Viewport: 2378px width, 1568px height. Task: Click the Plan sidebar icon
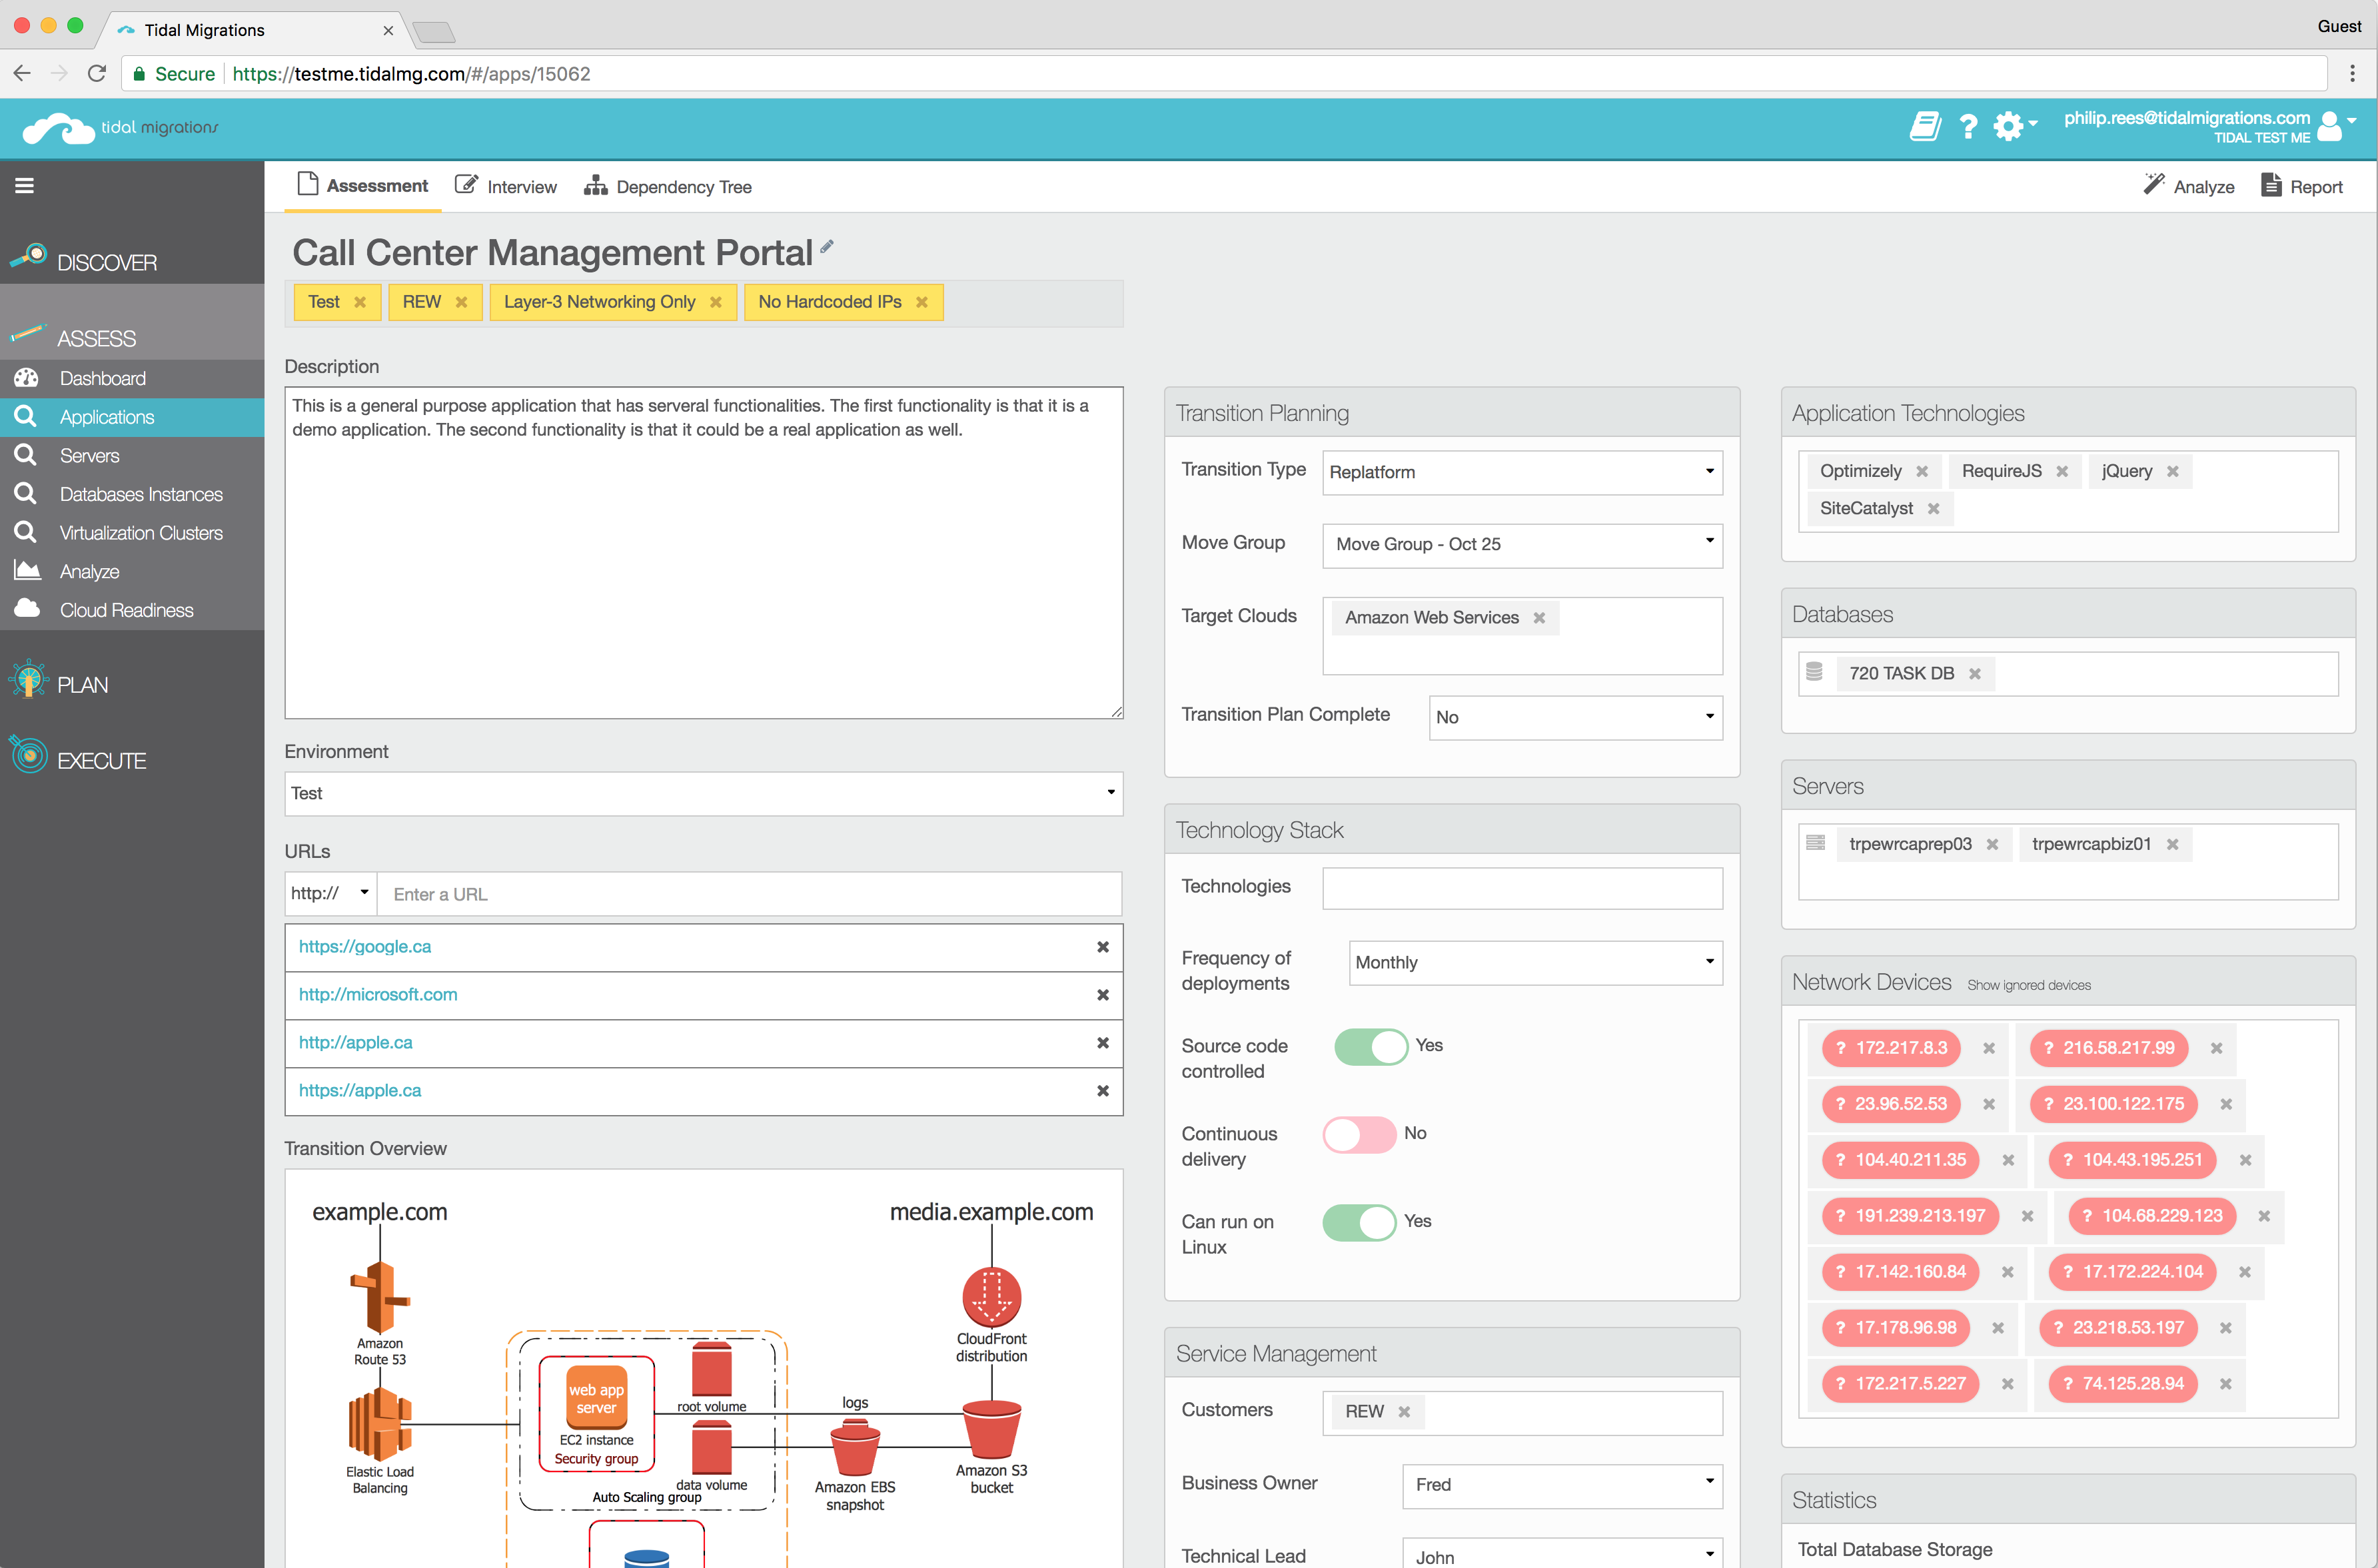[x=26, y=683]
